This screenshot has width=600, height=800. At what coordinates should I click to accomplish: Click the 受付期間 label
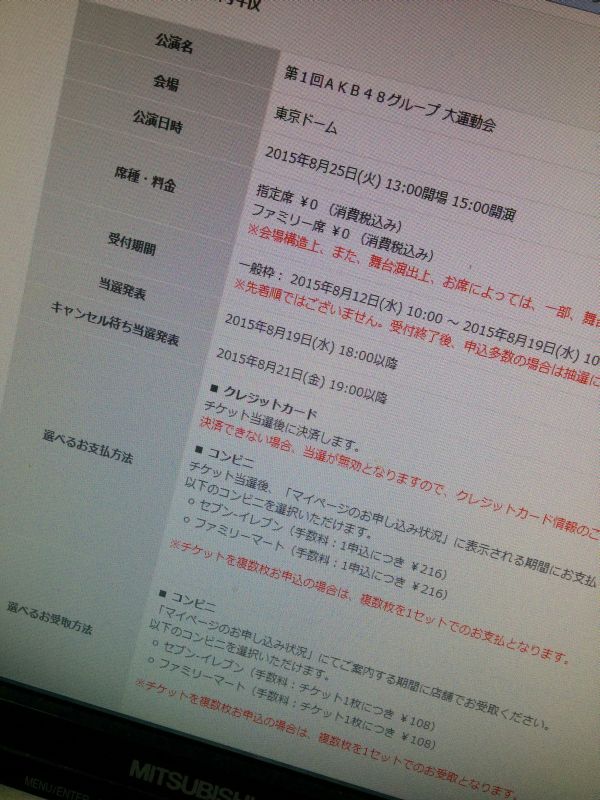132,243
